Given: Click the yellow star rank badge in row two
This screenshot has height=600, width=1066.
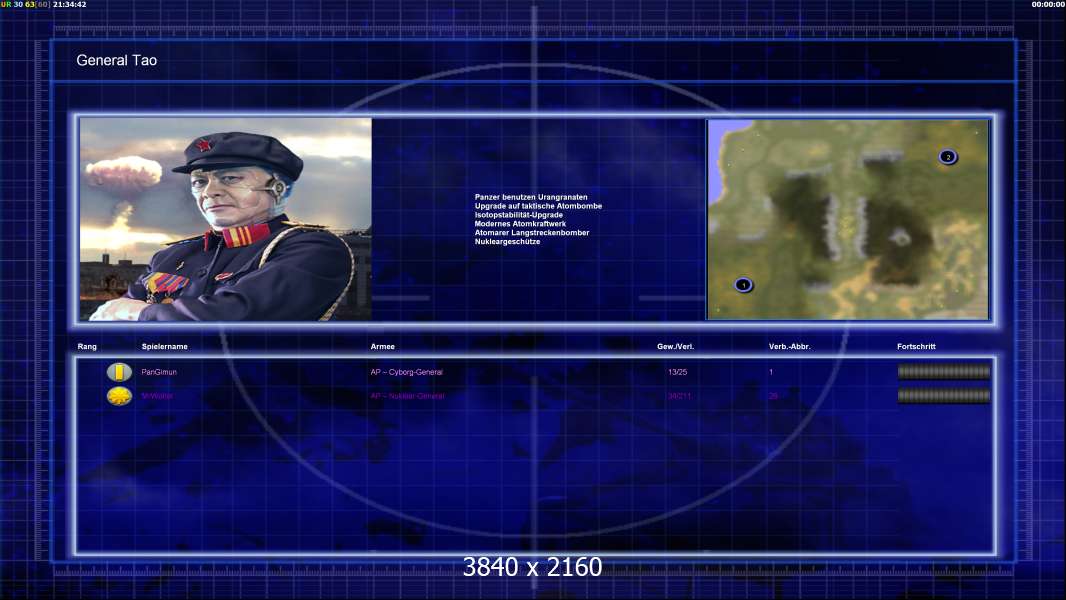Looking at the screenshot, I should point(119,395).
